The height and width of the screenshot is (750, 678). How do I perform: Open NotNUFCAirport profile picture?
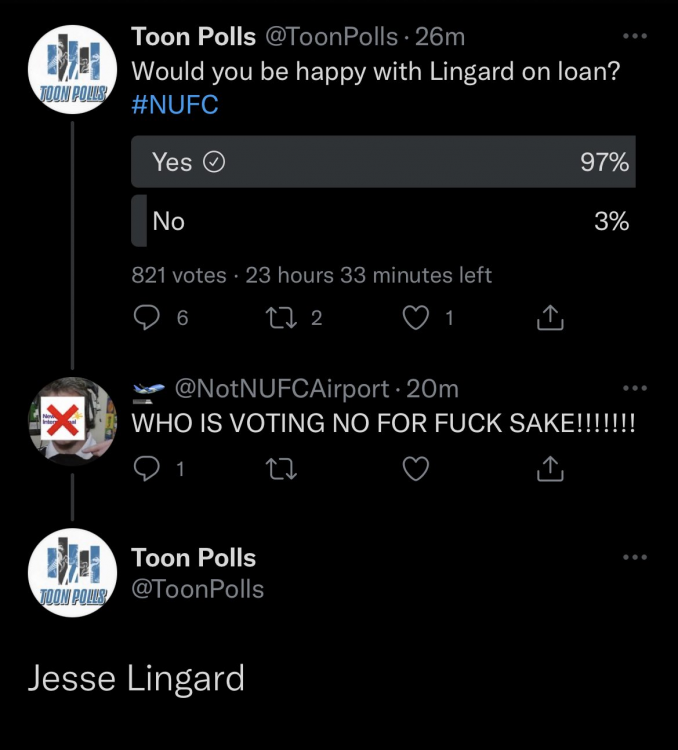click(x=72, y=421)
